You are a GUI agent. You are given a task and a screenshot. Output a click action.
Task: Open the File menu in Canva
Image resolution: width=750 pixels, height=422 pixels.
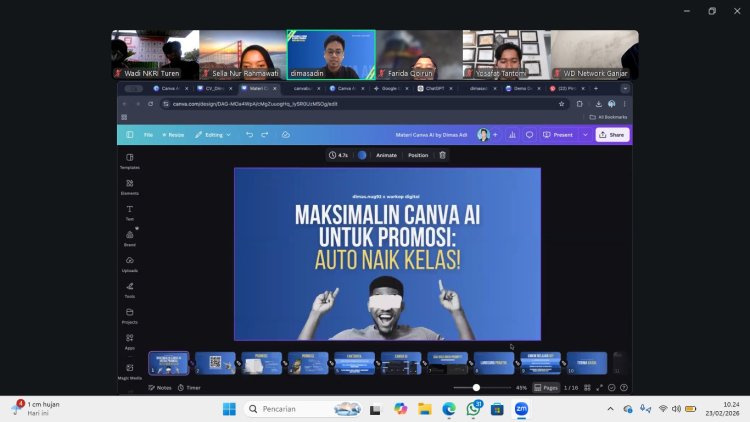[148, 135]
